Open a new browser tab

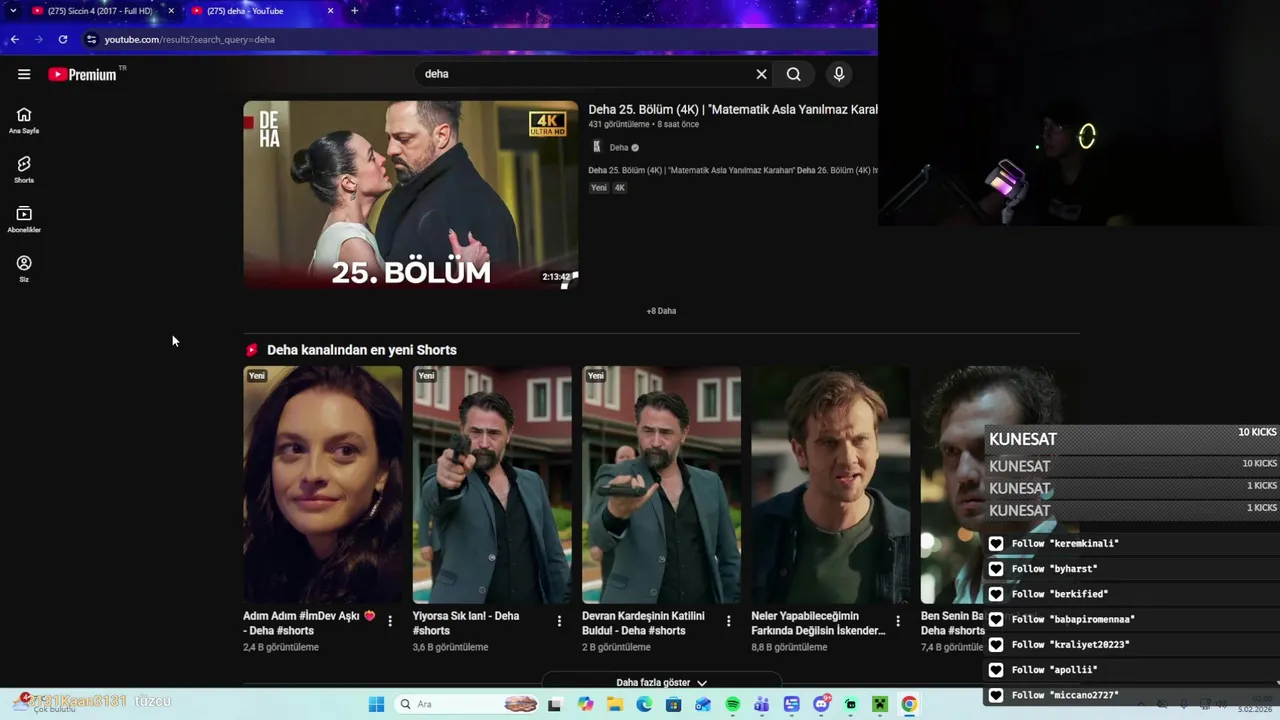tap(354, 11)
